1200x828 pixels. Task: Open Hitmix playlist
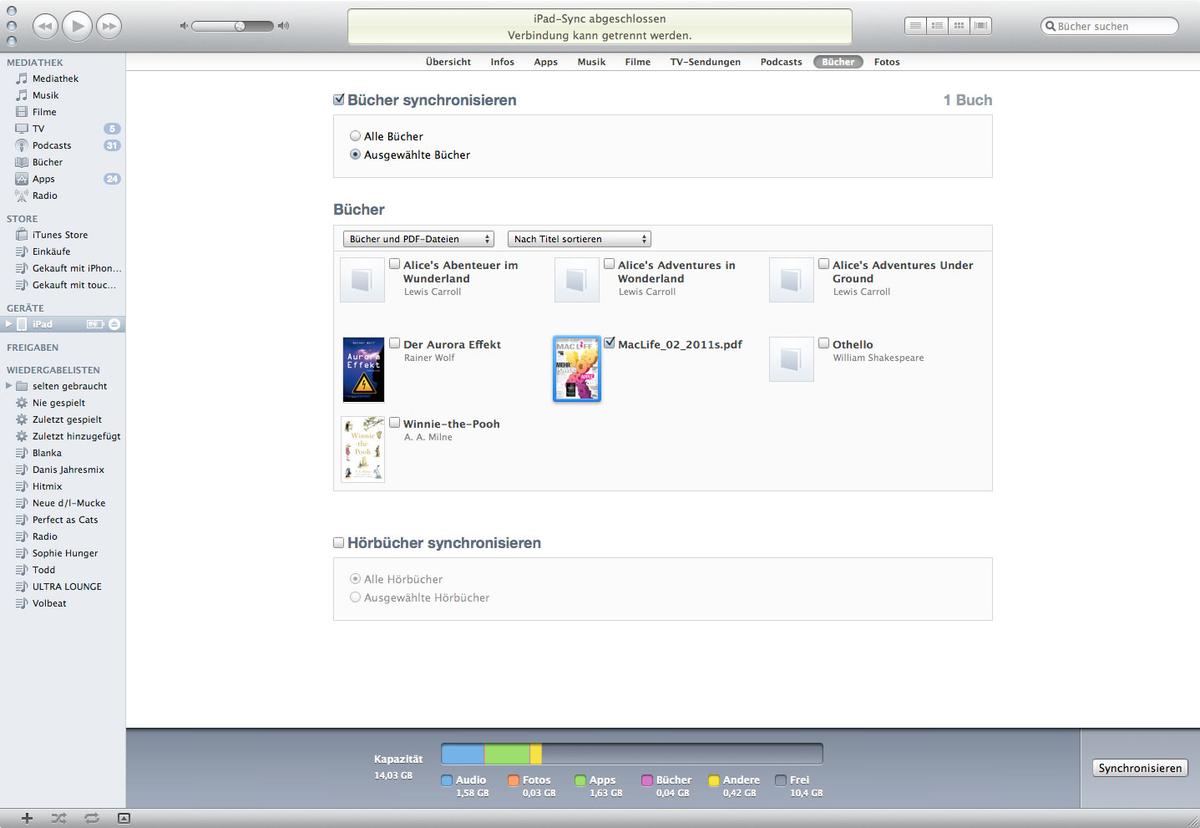click(x=47, y=486)
